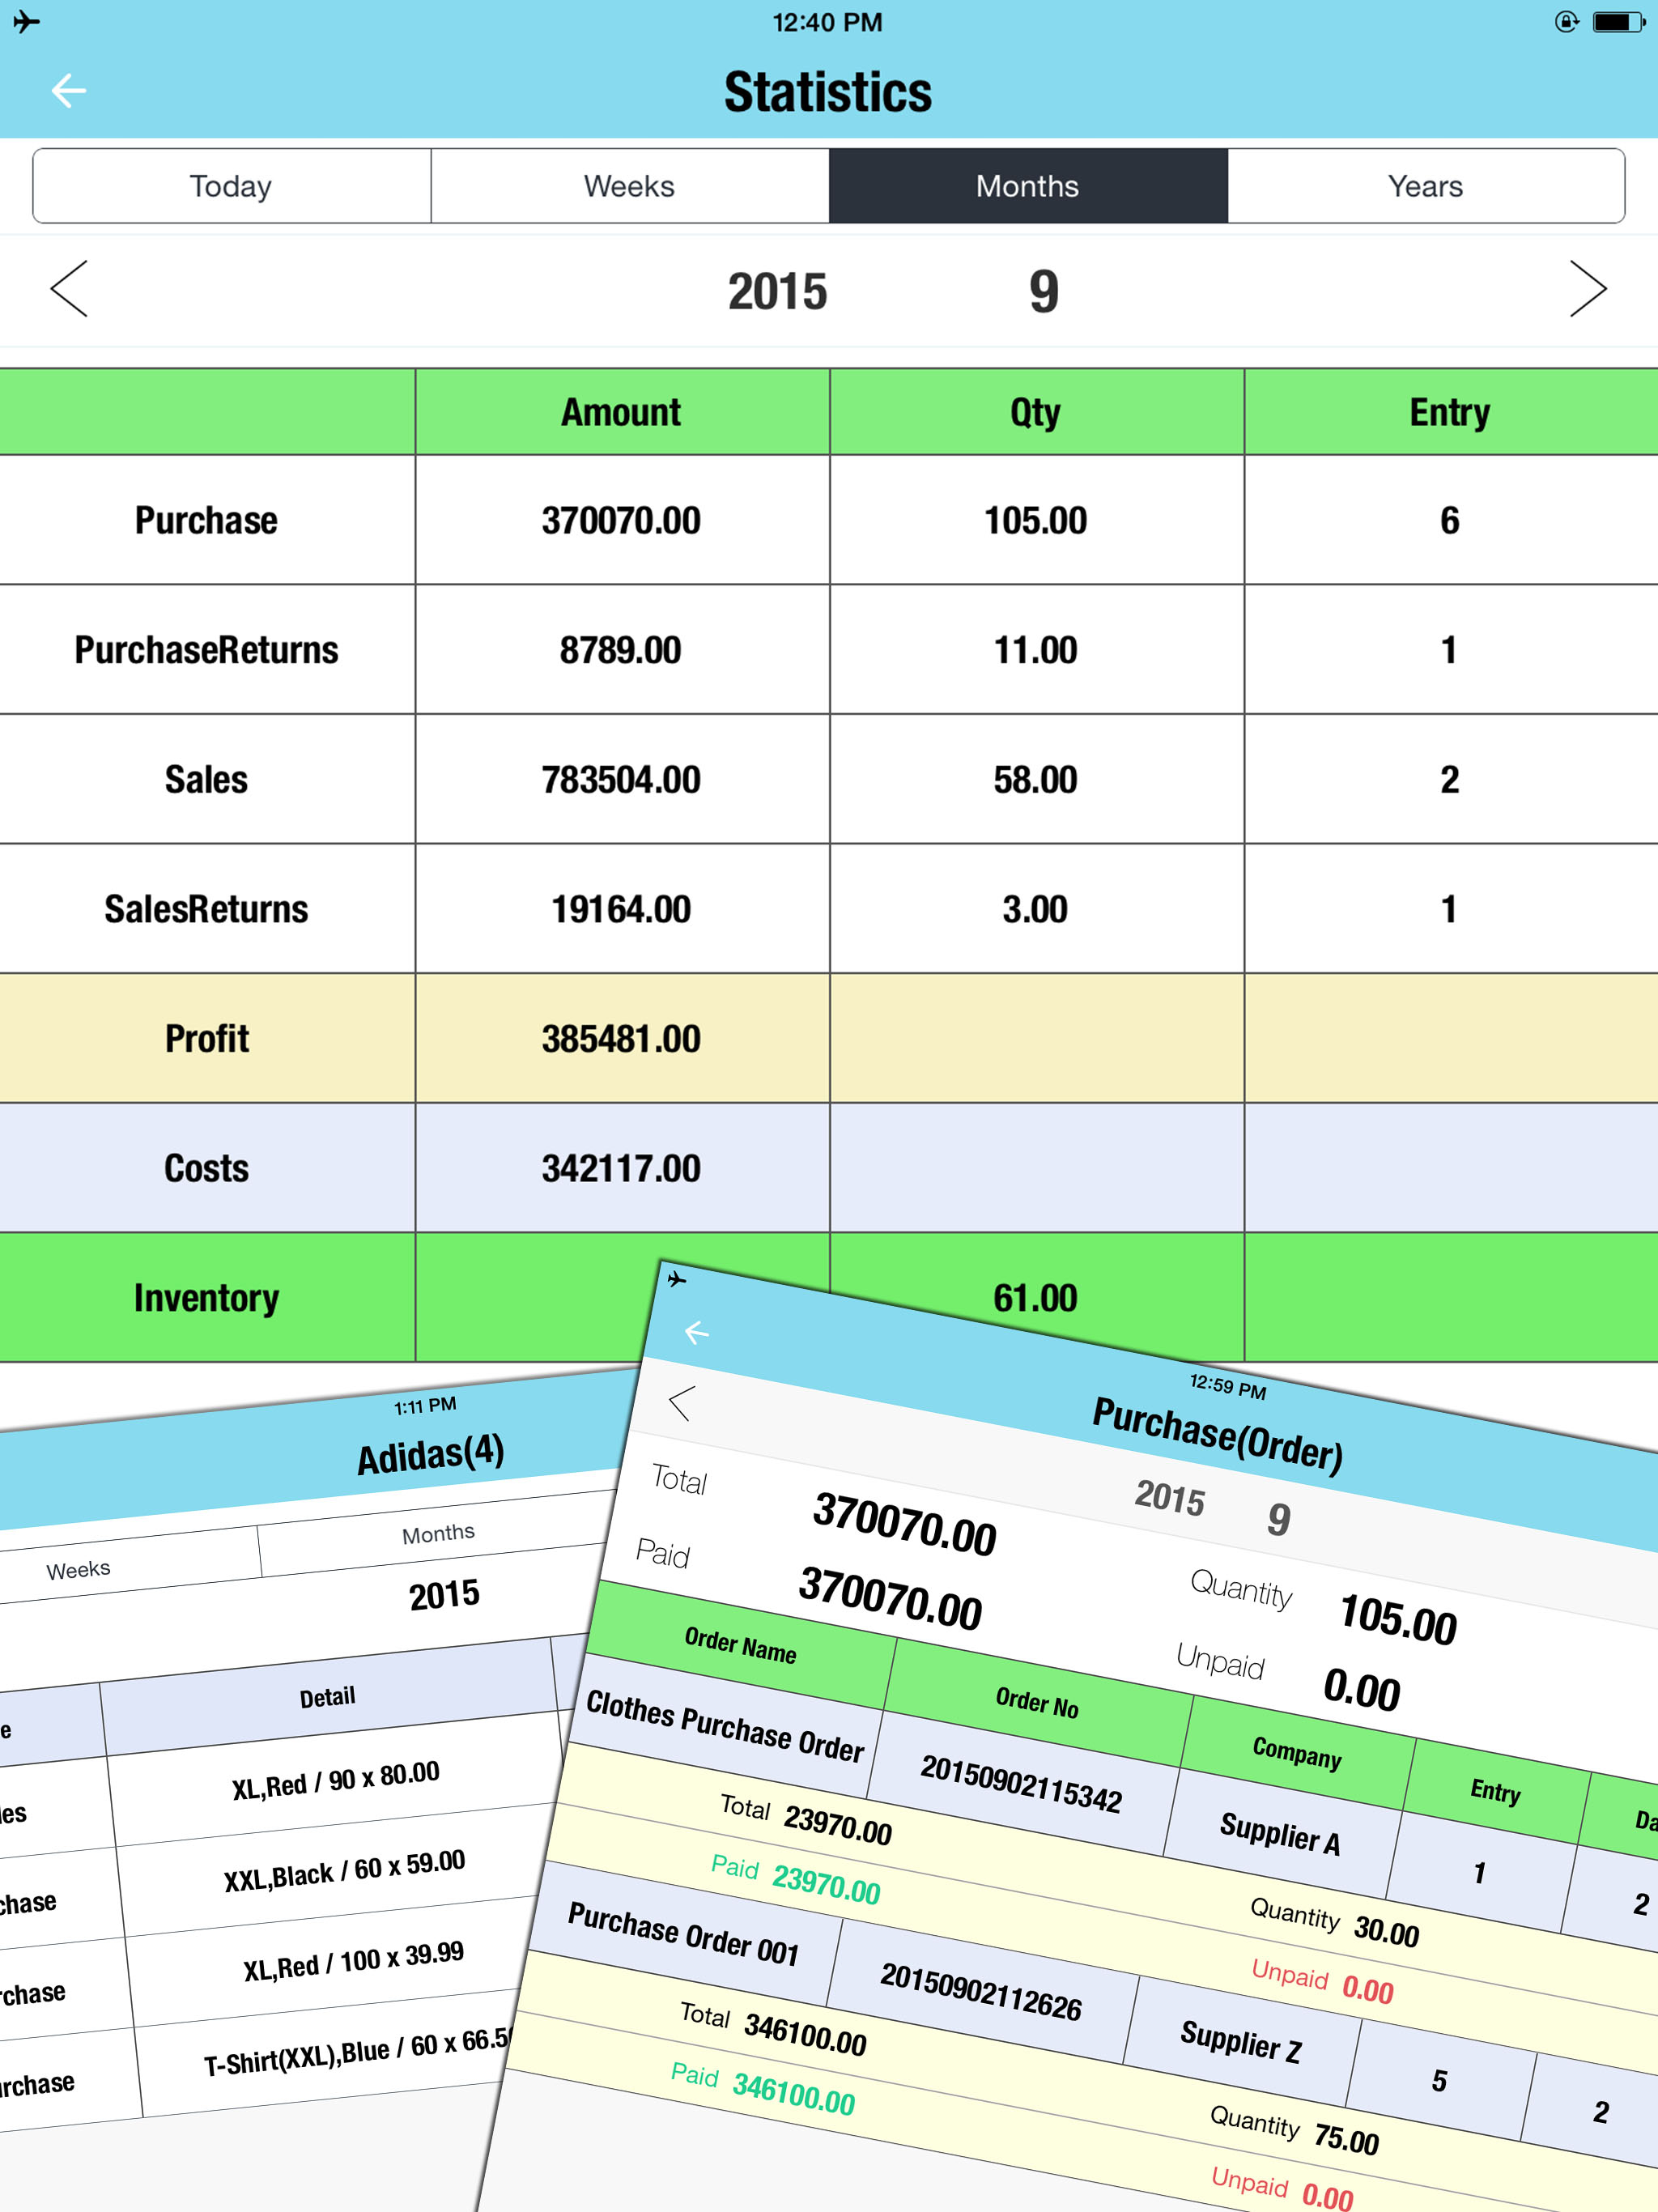Switch to the Weeks tab
Image resolution: width=1658 pixels, height=2212 pixels.
pyautogui.click(x=630, y=186)
